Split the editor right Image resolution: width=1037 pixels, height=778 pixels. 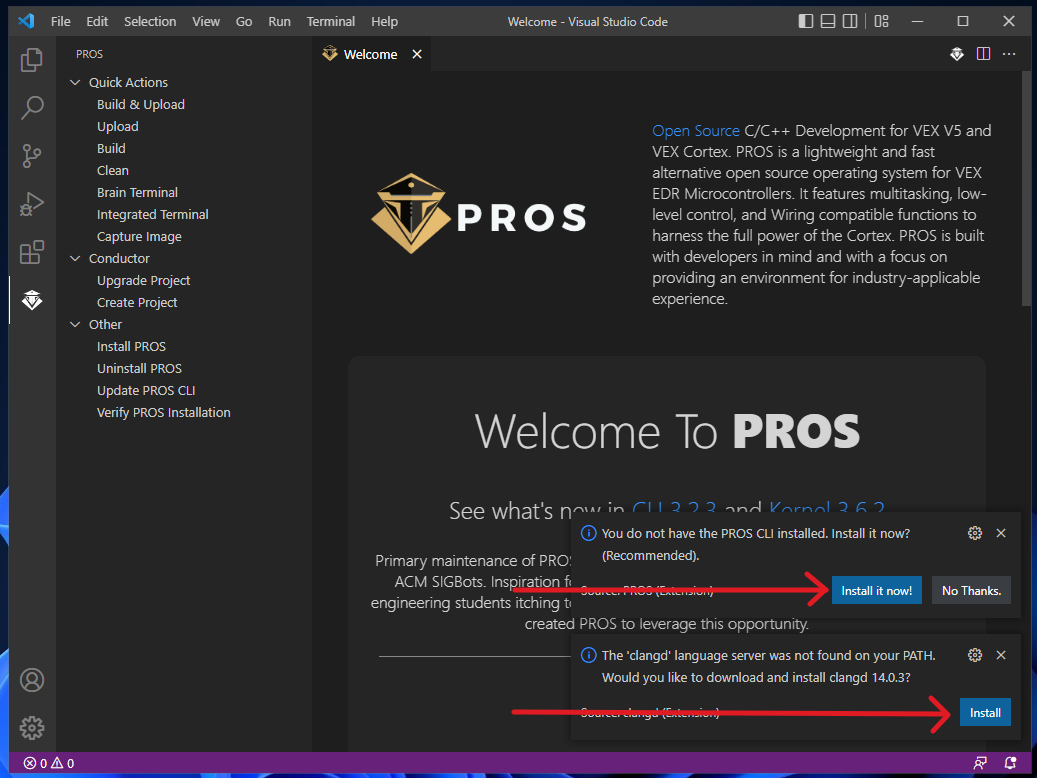pos(983,54)
